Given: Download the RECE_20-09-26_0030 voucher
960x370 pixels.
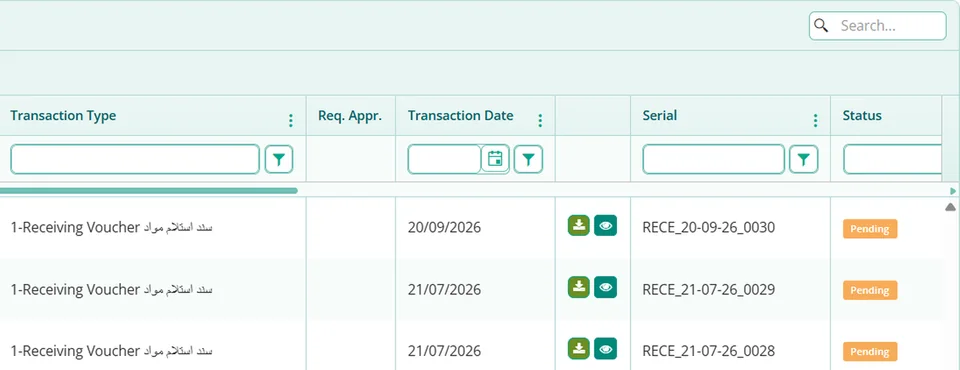Looking at the screenshot, I should coord(579,225).
